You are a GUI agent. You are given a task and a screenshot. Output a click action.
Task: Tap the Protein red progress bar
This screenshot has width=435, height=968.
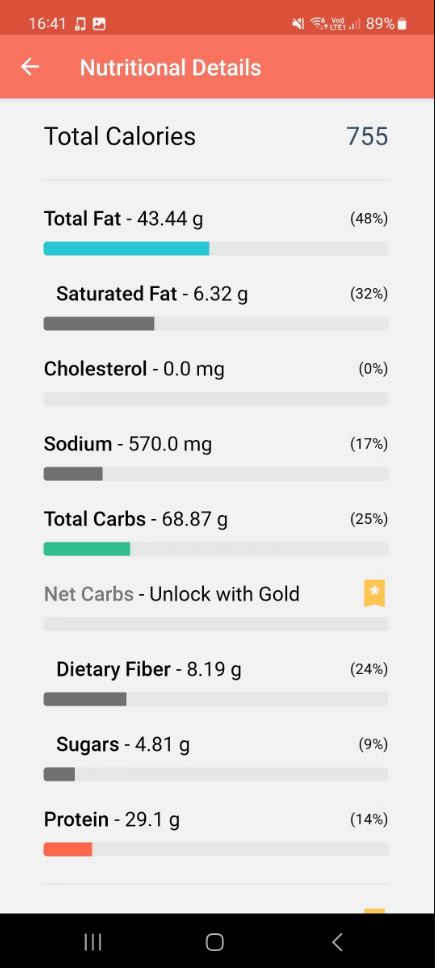(x=68, y=849)
